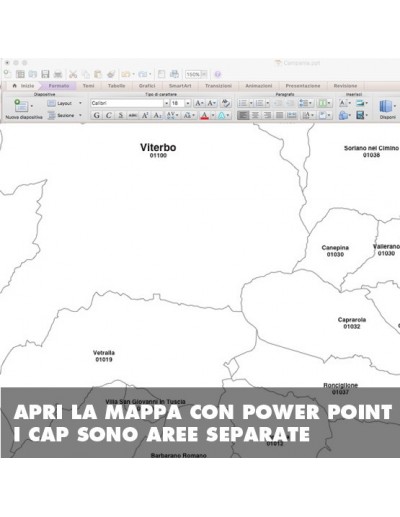Switch to the Tabelle tab
The height and width of the screenshot is (517, 400).
click(116, 86)
